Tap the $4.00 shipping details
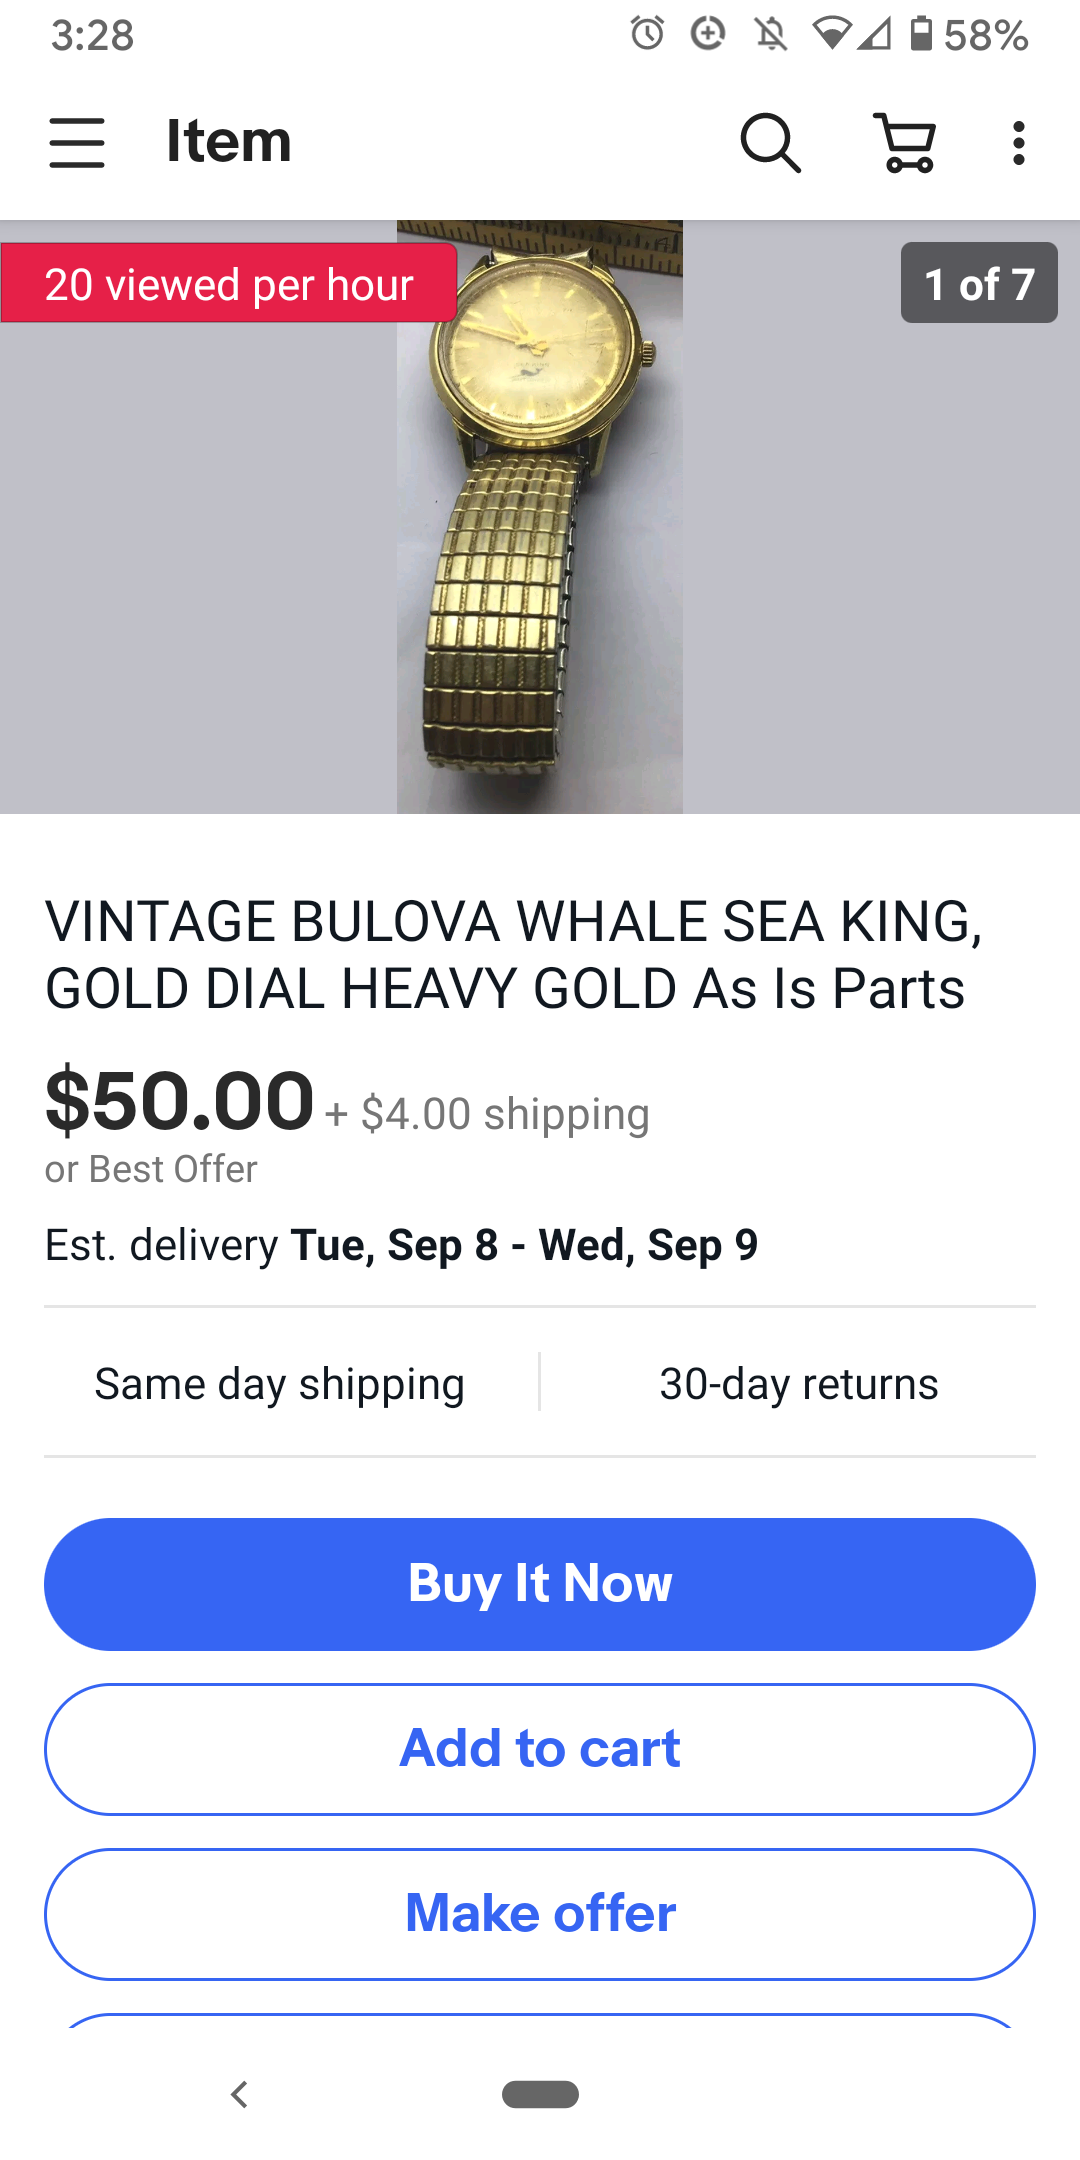 (505, 1114)
